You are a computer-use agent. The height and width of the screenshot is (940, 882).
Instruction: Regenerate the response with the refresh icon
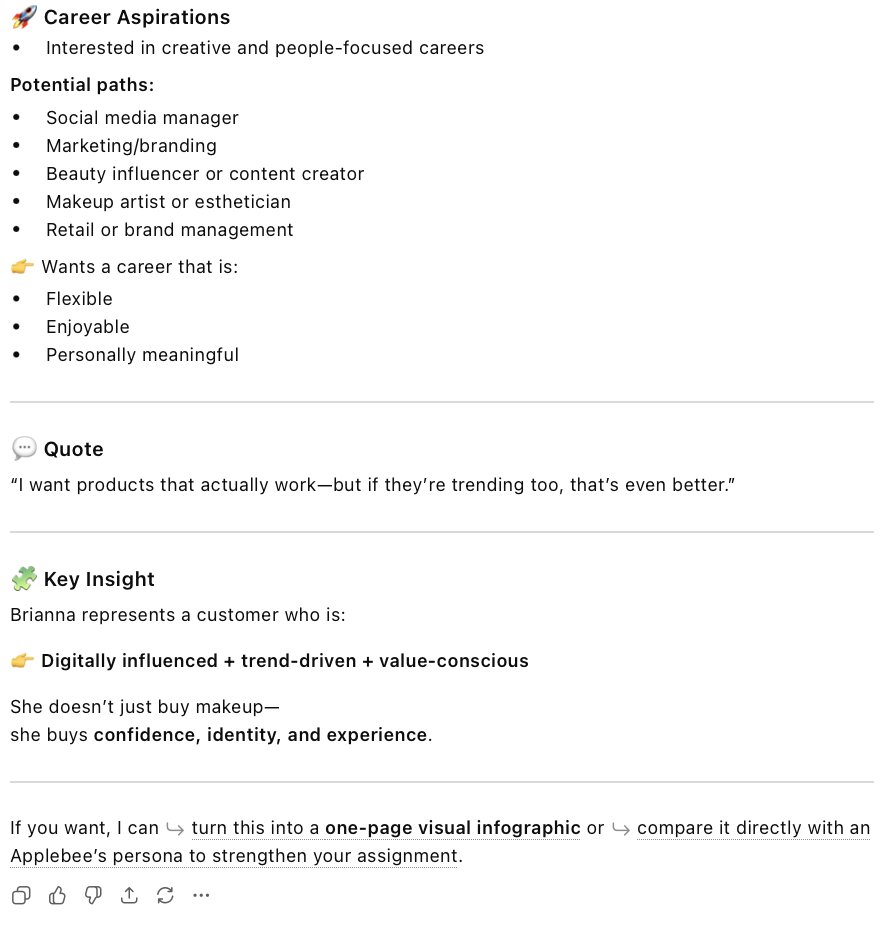click(x=165, y=895)
